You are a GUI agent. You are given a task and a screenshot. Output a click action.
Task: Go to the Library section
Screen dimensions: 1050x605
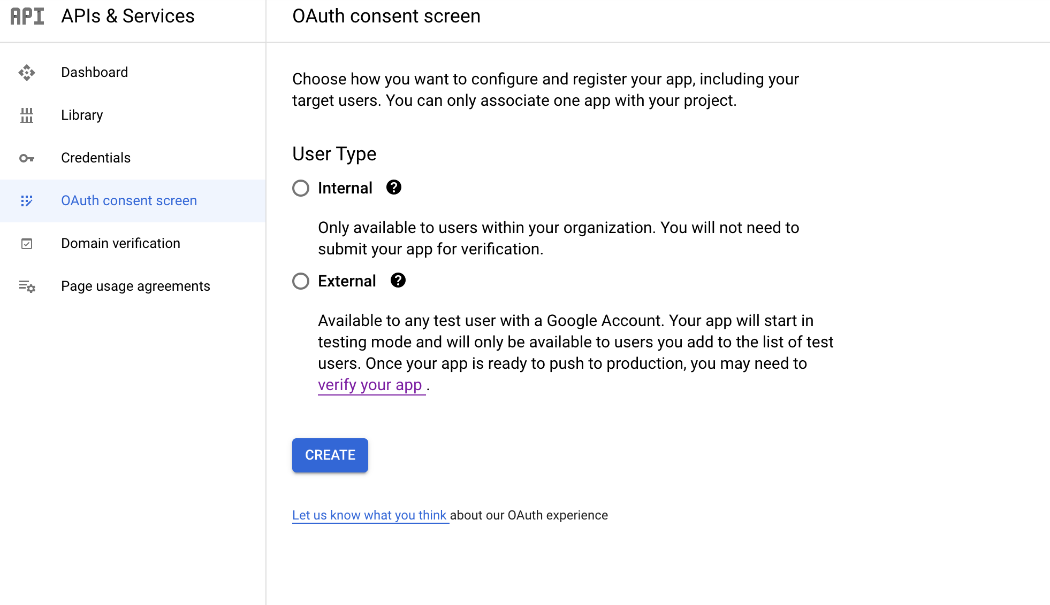[x=81, y=115]
